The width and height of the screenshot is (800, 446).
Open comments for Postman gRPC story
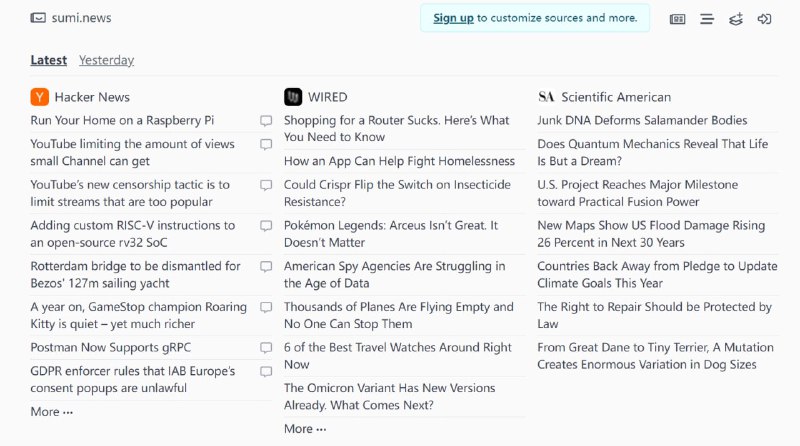266,348
